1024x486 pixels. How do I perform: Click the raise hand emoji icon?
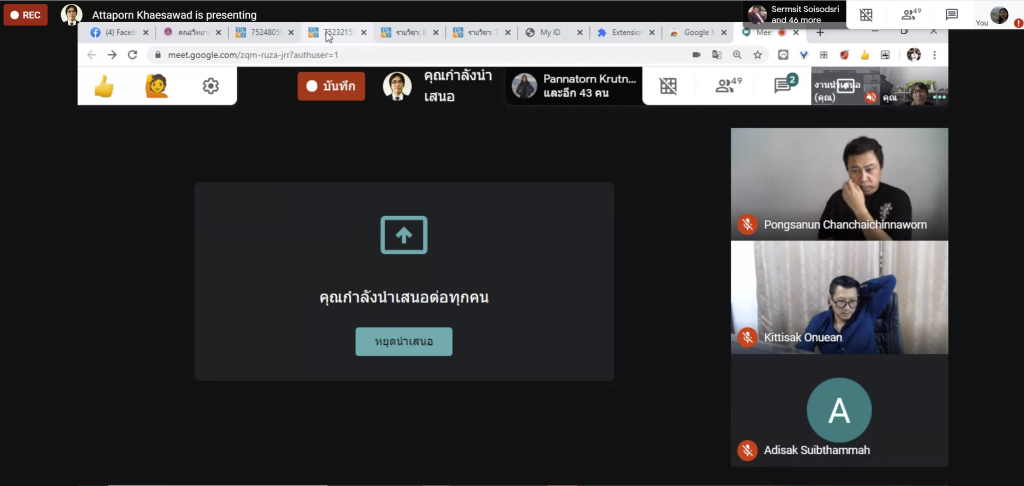(x=156, y=87)
